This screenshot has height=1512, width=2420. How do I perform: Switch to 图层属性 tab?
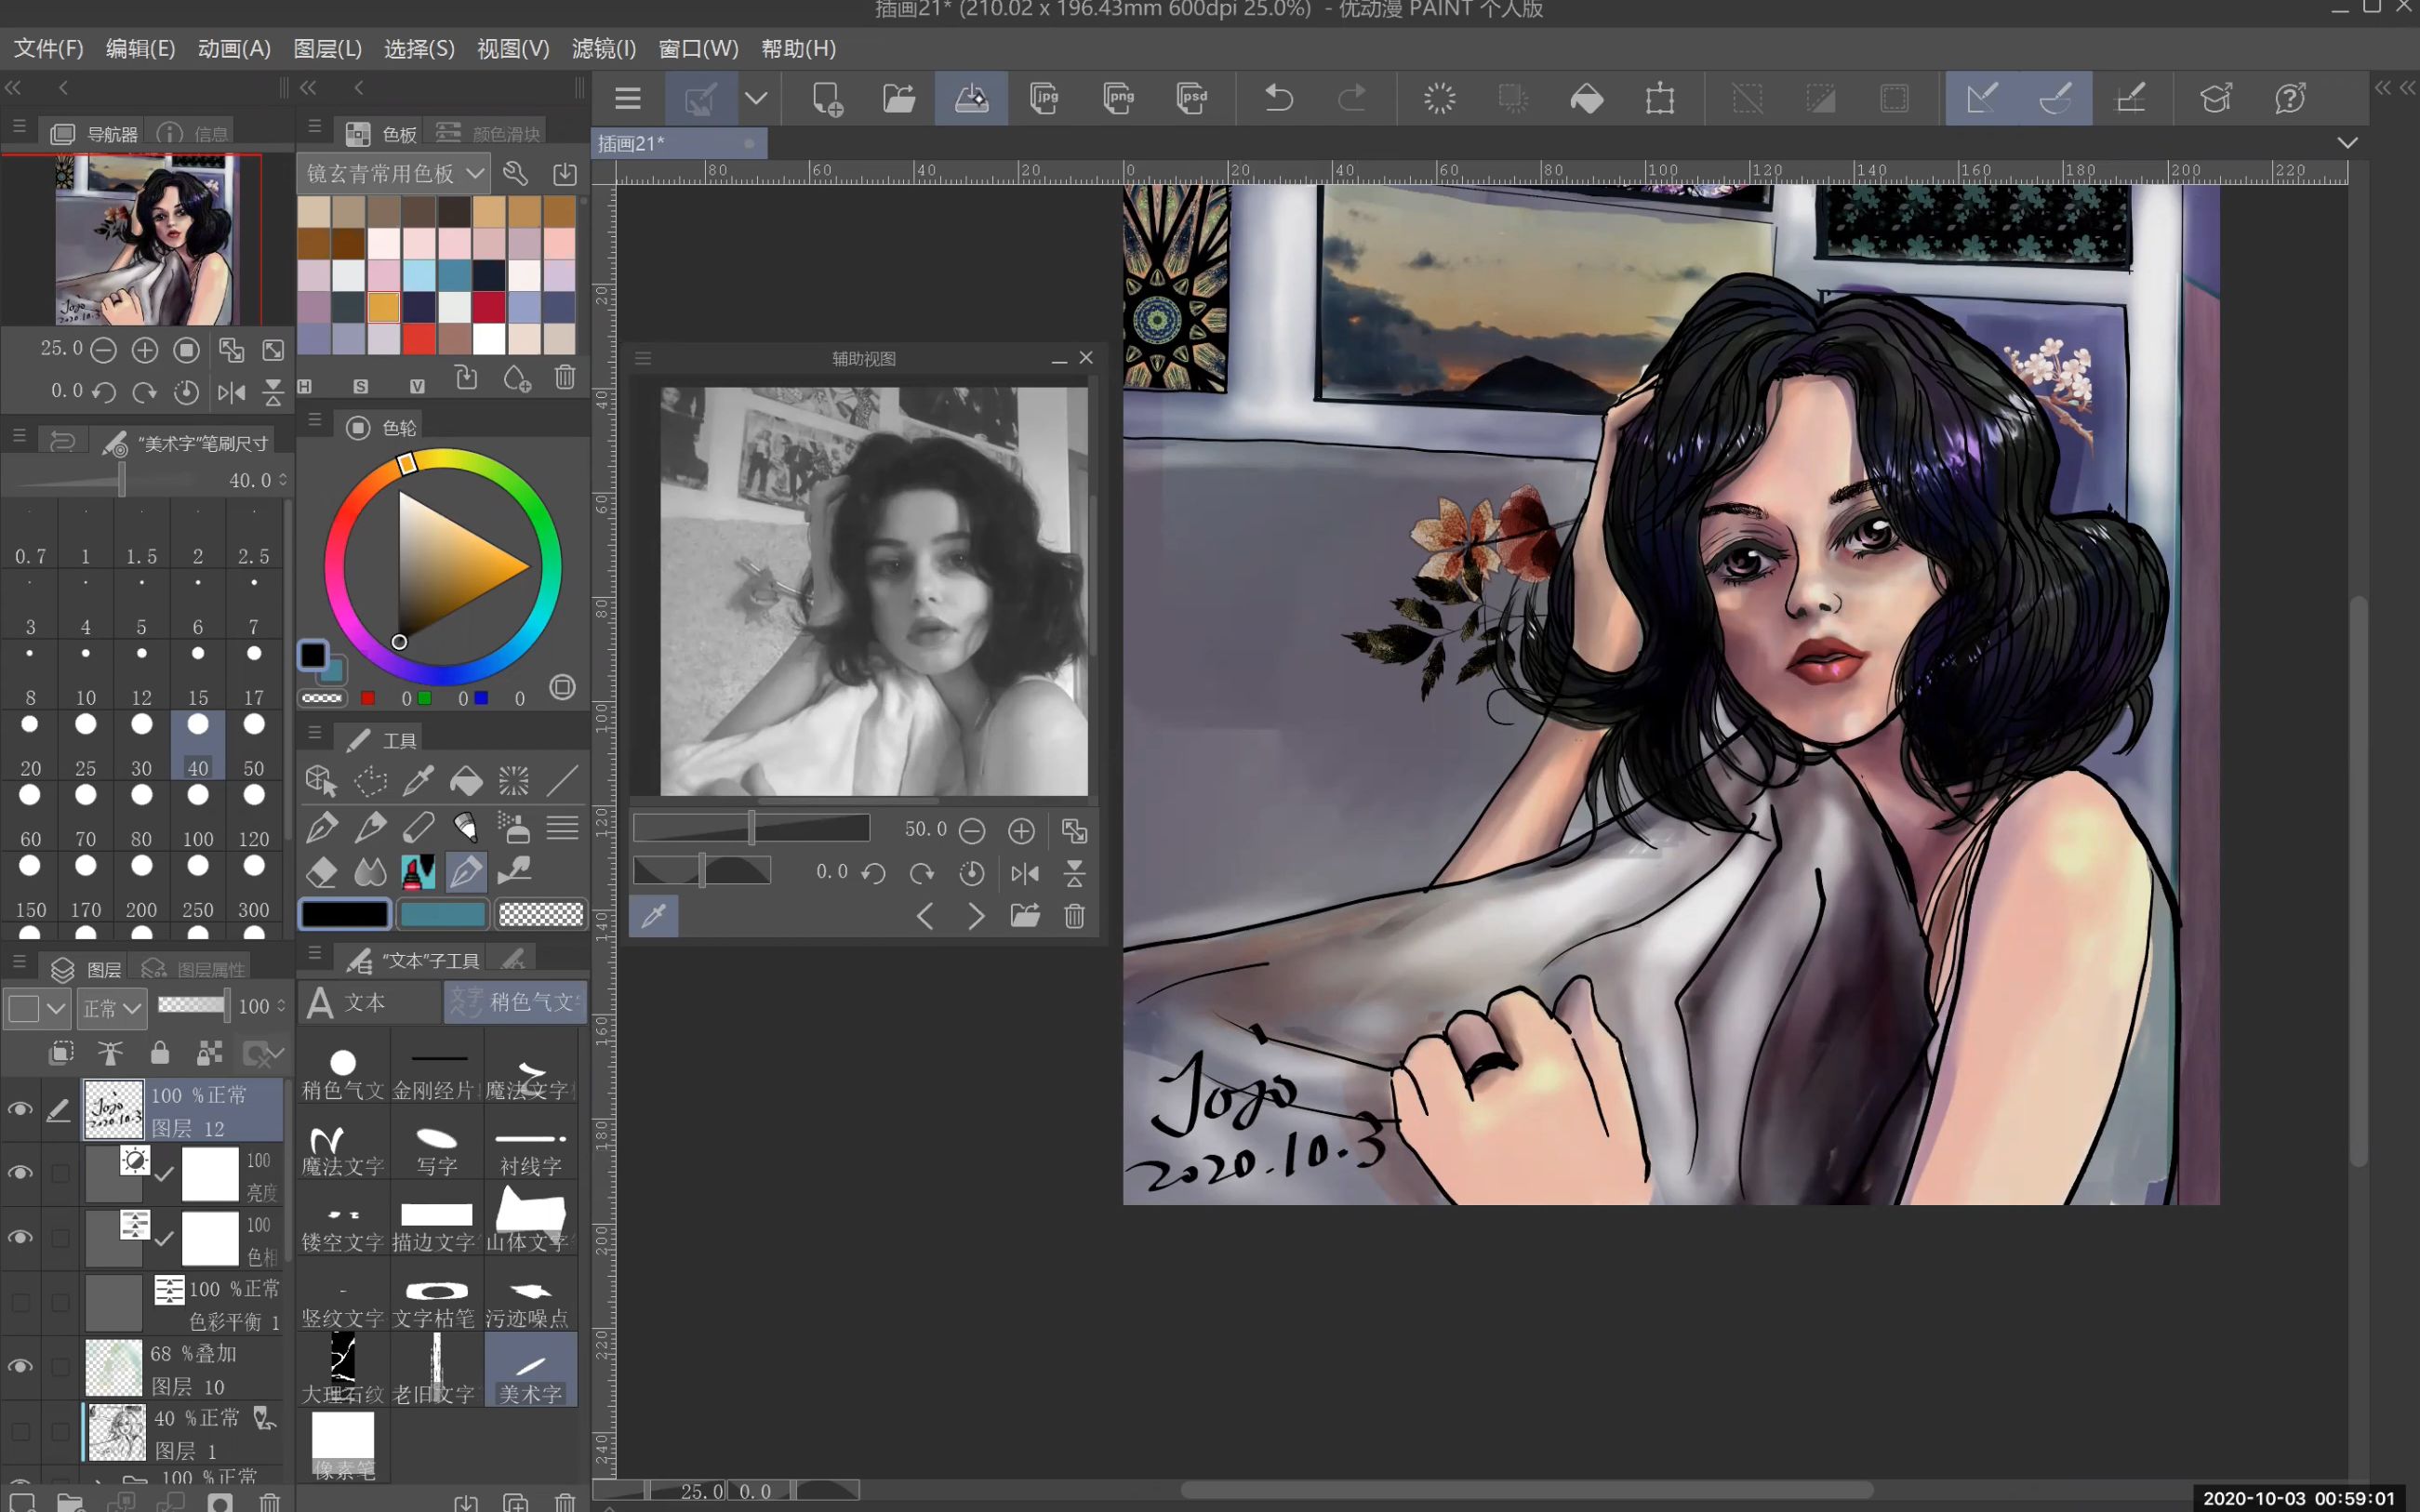(x=194, y=969)
